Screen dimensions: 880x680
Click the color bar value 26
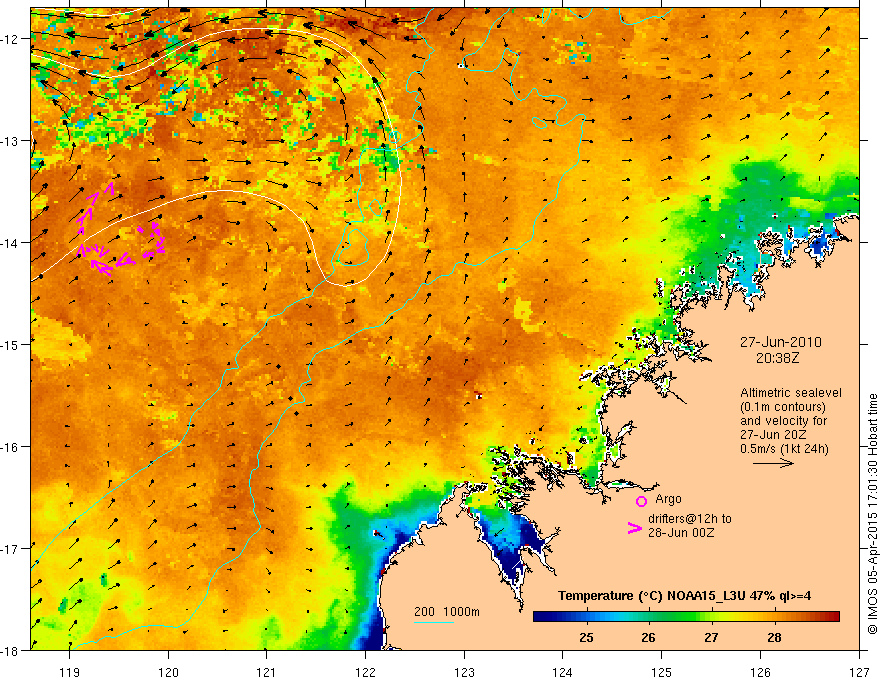(648, 638)
